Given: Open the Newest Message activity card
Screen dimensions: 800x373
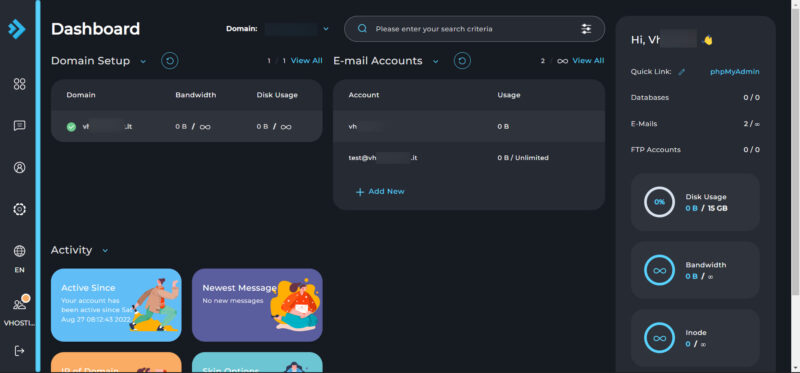Looking at the screenshot, I should point(257,305).
